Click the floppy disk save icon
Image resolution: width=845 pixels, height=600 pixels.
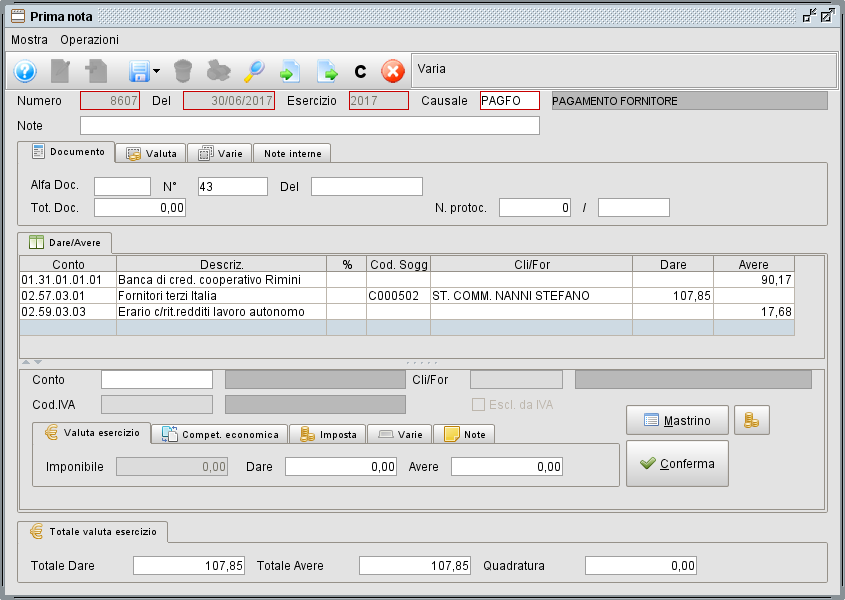138,71
